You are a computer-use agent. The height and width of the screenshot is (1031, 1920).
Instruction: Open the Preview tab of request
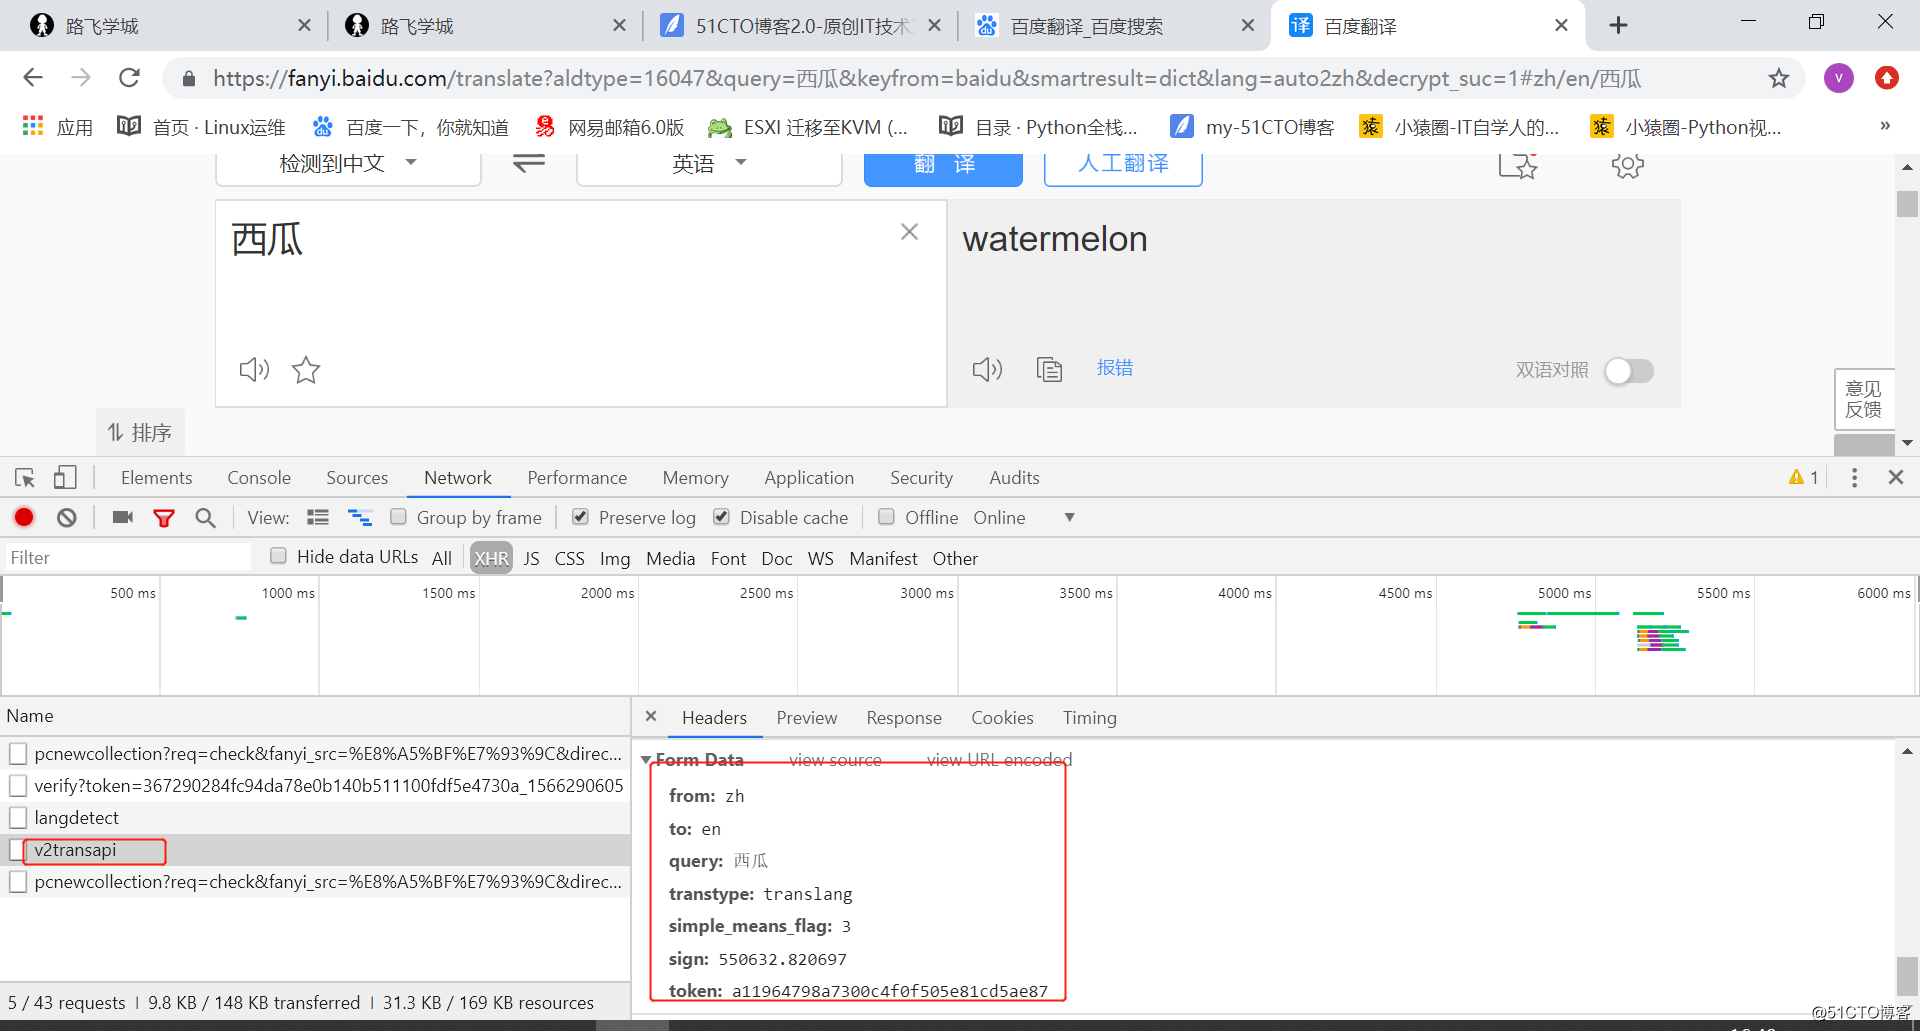click(807, 718)
